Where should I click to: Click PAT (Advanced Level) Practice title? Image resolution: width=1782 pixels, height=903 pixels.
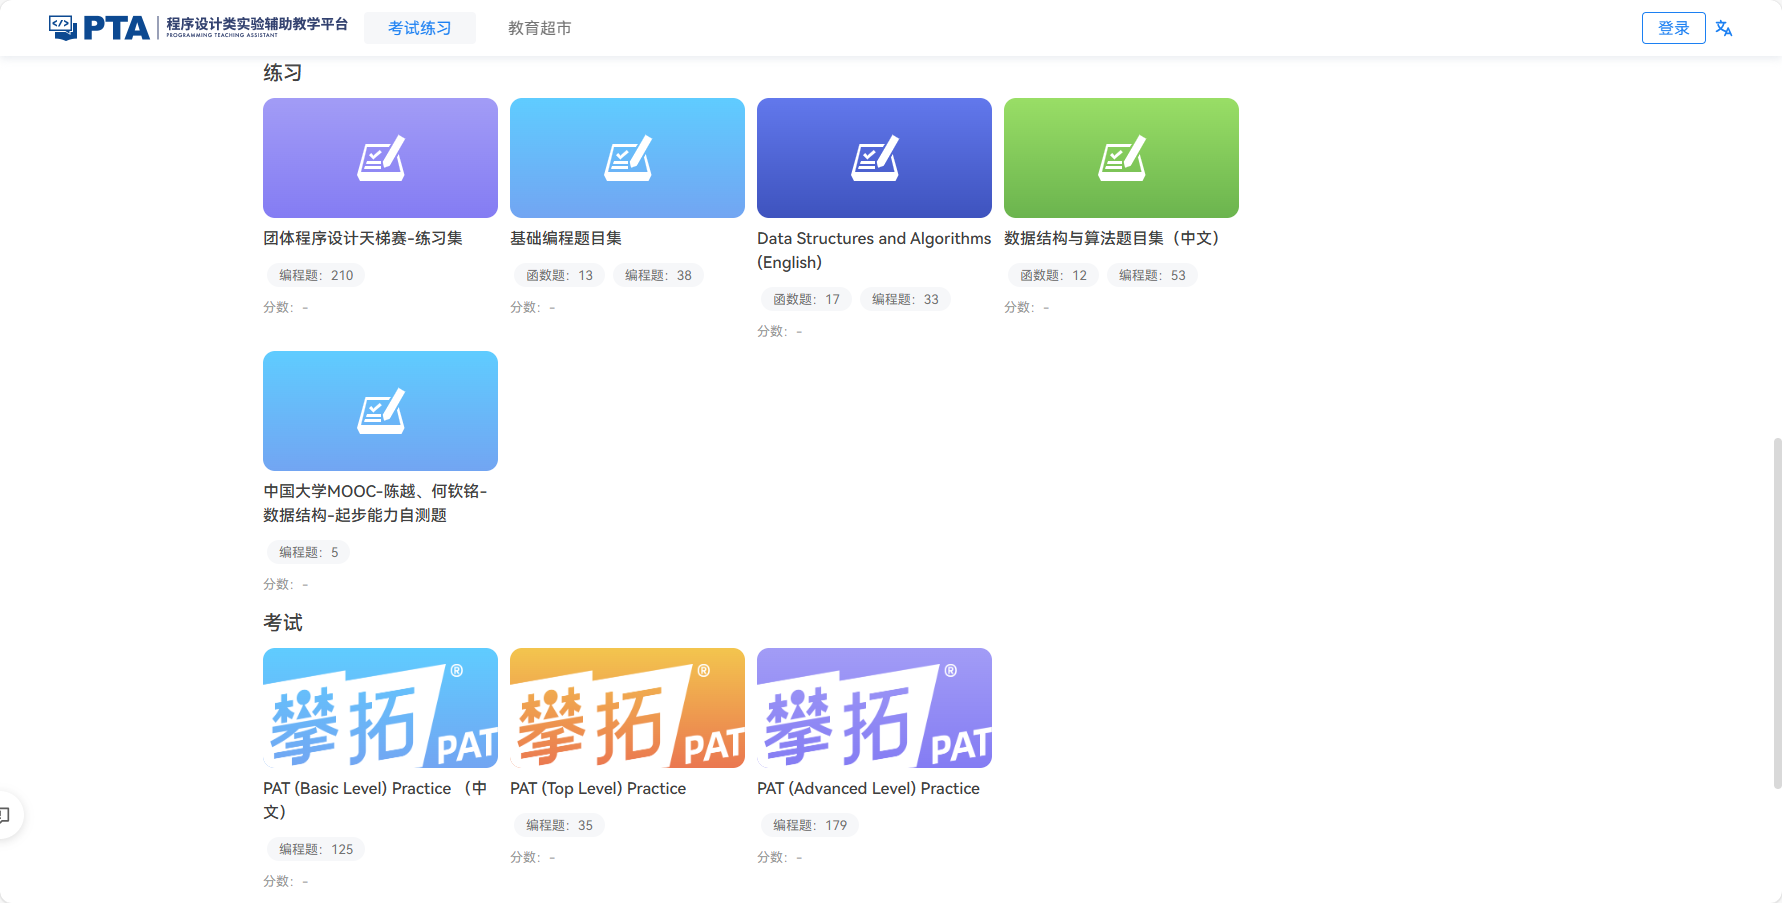868,788
